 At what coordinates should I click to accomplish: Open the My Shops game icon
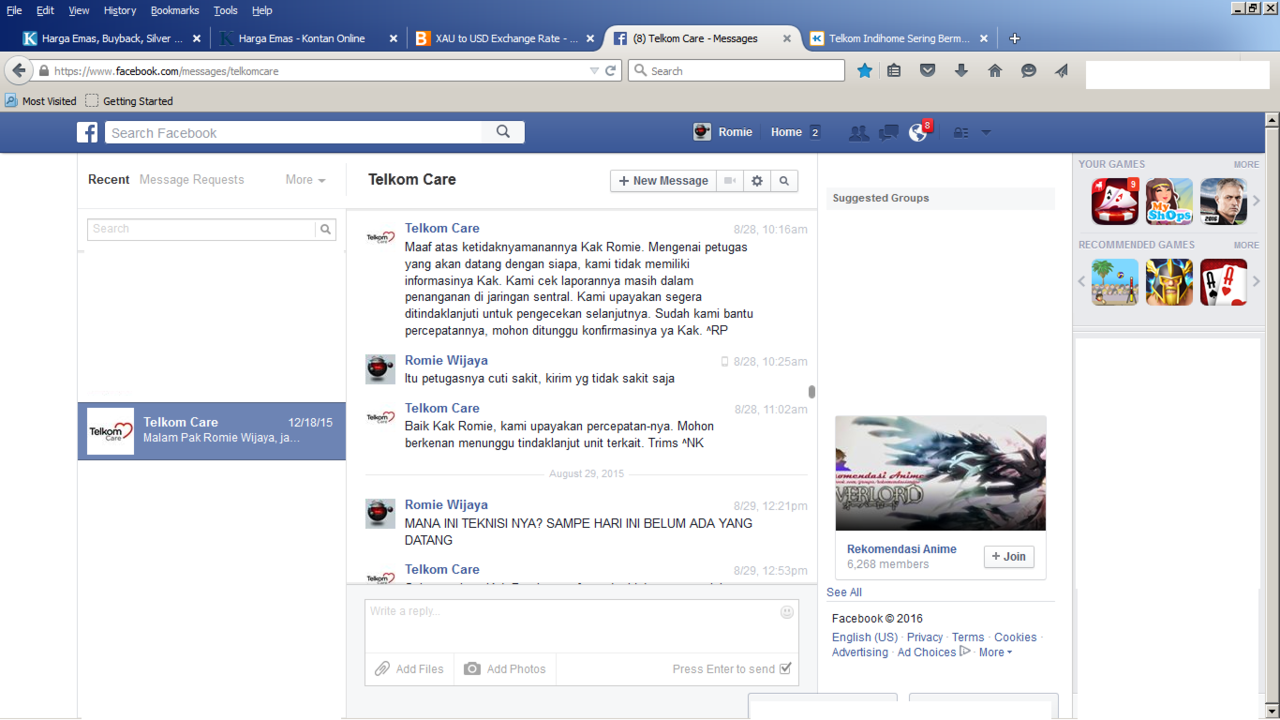click(1169, 201)
